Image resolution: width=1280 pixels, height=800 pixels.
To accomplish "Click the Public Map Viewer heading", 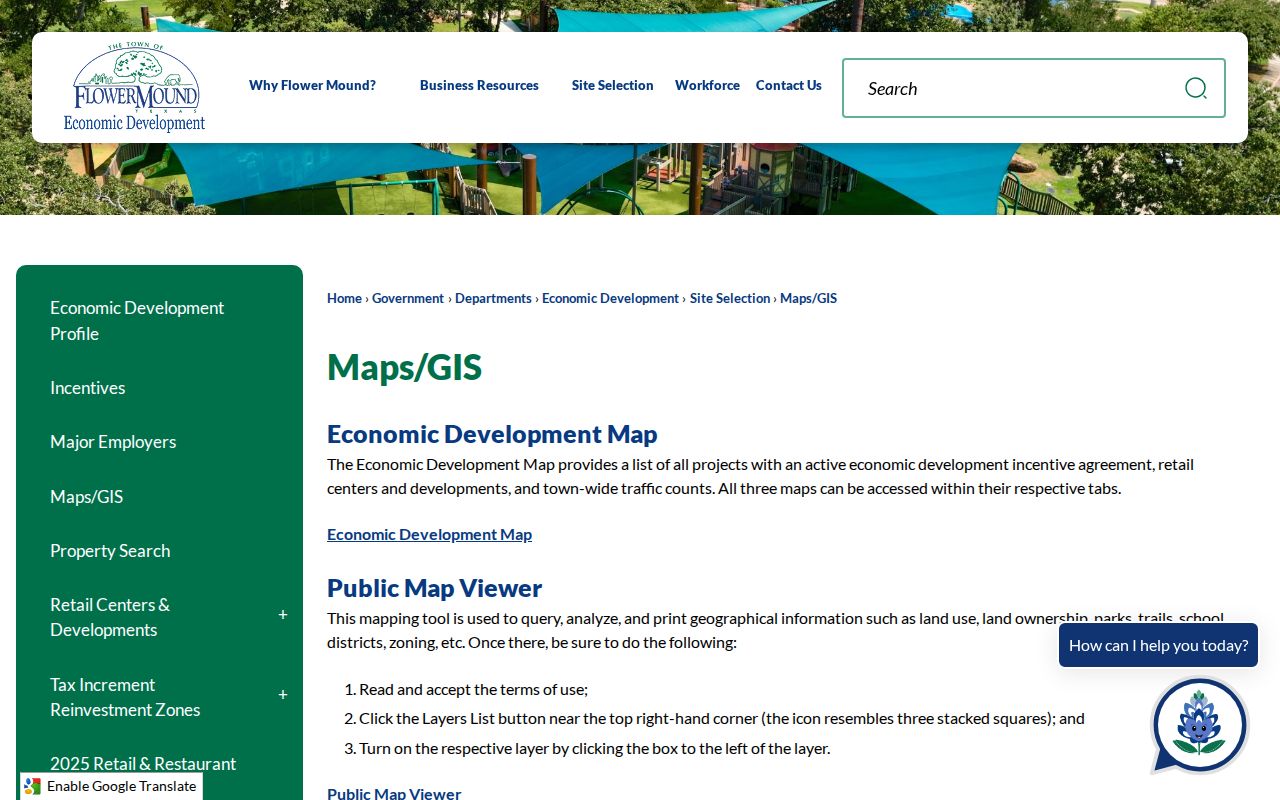I will pos(434,588).
